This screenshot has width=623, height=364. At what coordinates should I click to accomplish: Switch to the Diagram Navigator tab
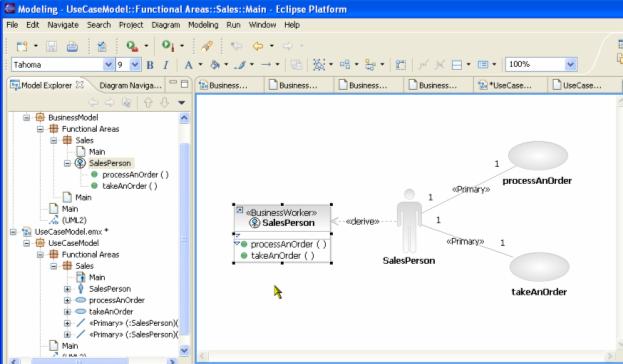tap(130, 85)
